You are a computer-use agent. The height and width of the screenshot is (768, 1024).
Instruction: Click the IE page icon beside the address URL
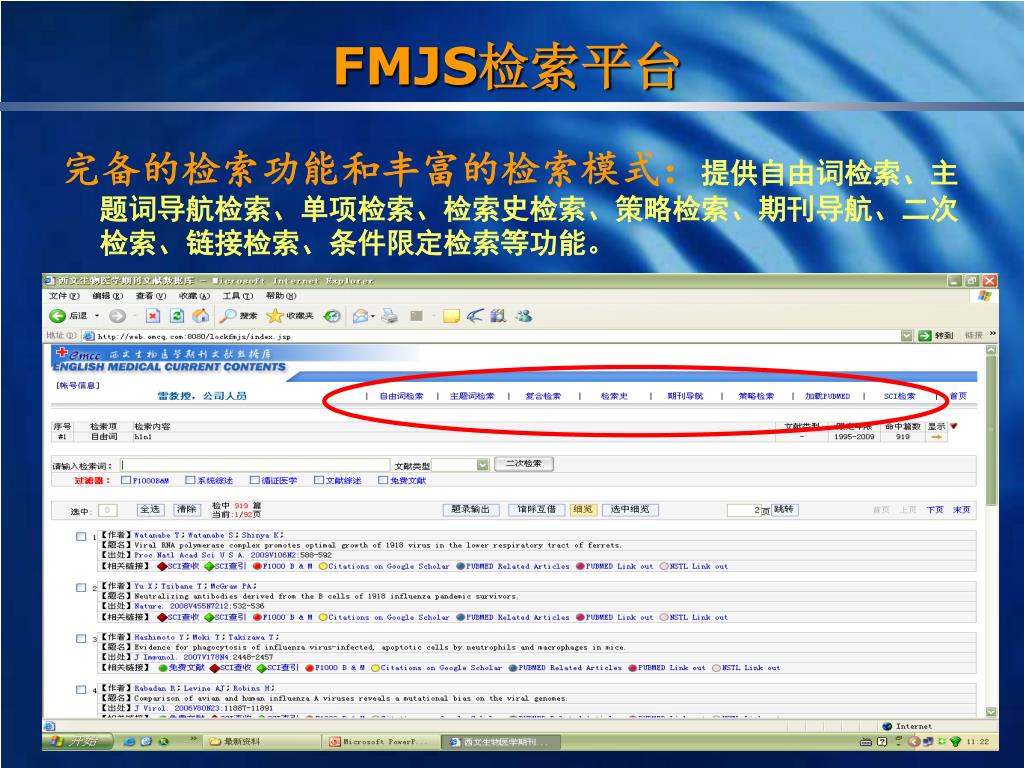click(89, 336)
